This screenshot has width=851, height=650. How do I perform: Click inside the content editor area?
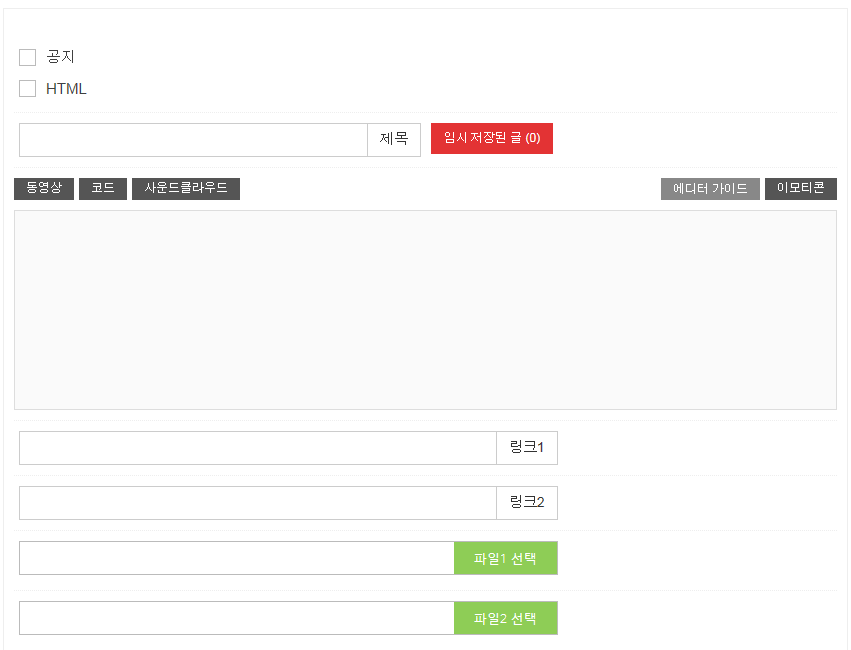[425, 310]
